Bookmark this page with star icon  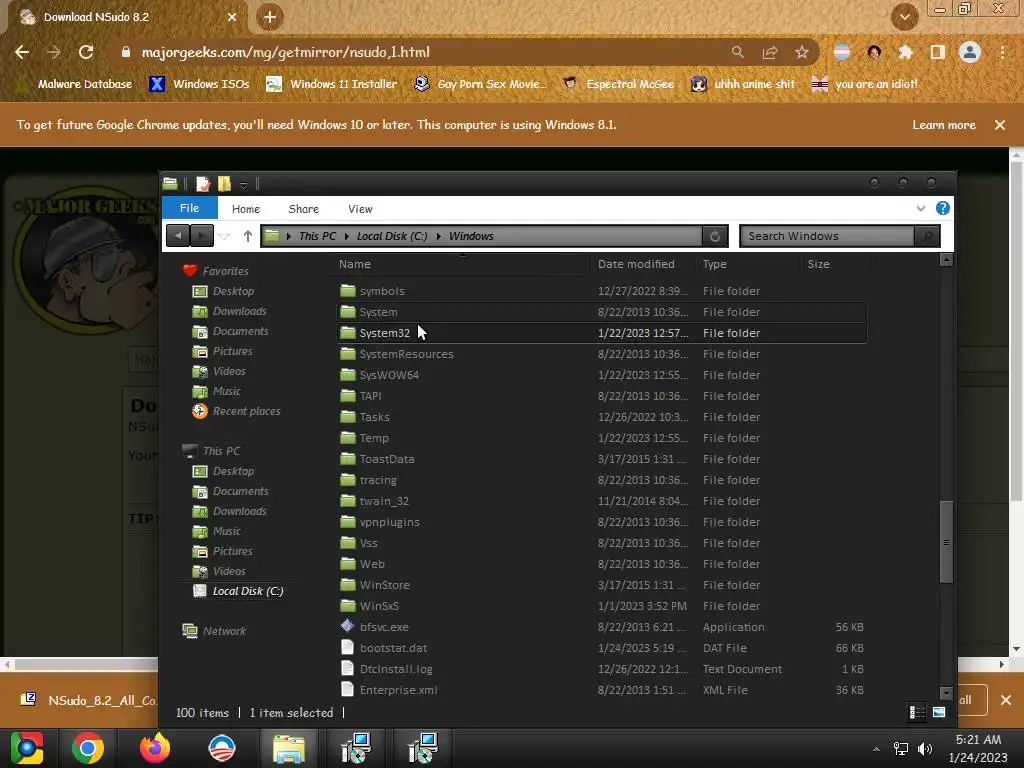(802, 52)
